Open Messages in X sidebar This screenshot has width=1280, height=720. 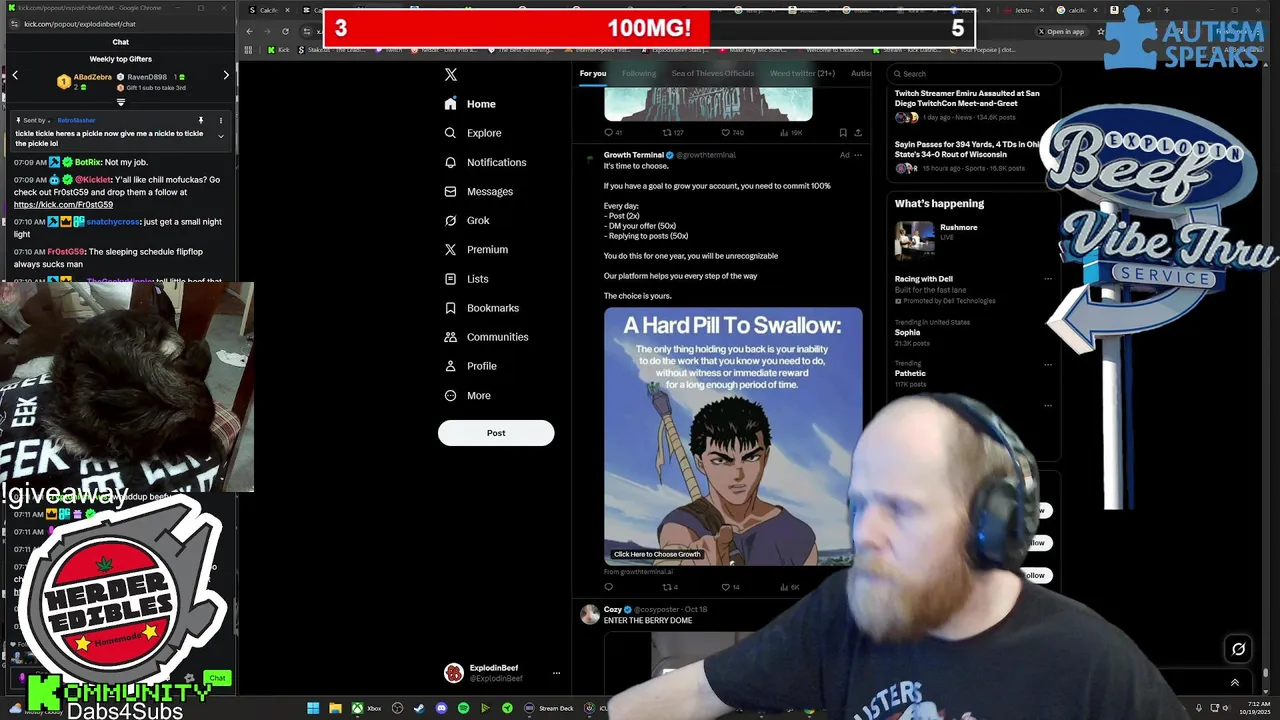[479, 191]
